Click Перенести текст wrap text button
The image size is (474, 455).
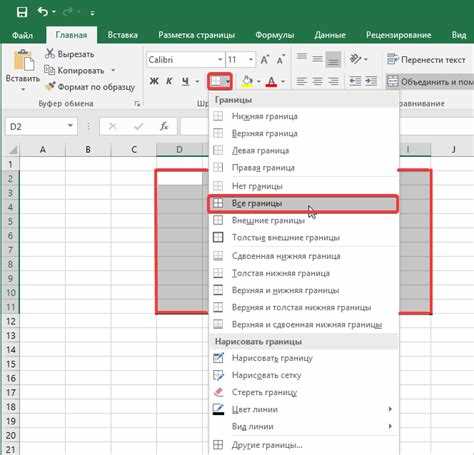click(x=426, y=60)
